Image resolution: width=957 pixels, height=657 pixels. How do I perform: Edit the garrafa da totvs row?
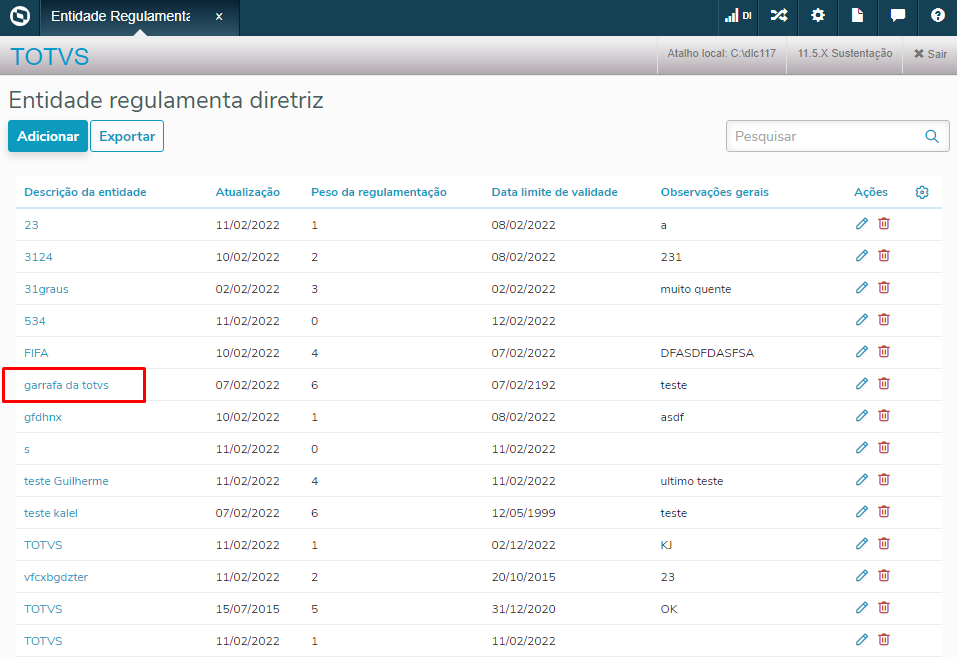coord(862,384)
